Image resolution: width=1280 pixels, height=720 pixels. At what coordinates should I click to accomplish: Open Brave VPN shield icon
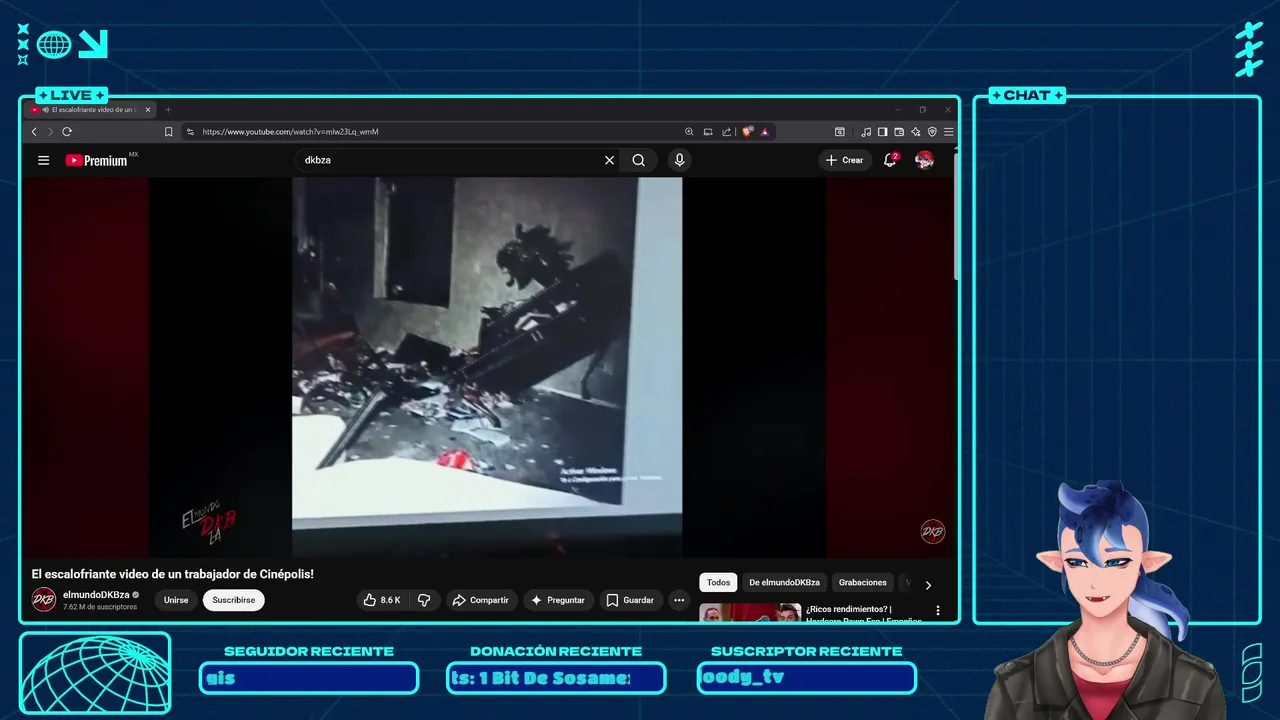pos(932,132)
